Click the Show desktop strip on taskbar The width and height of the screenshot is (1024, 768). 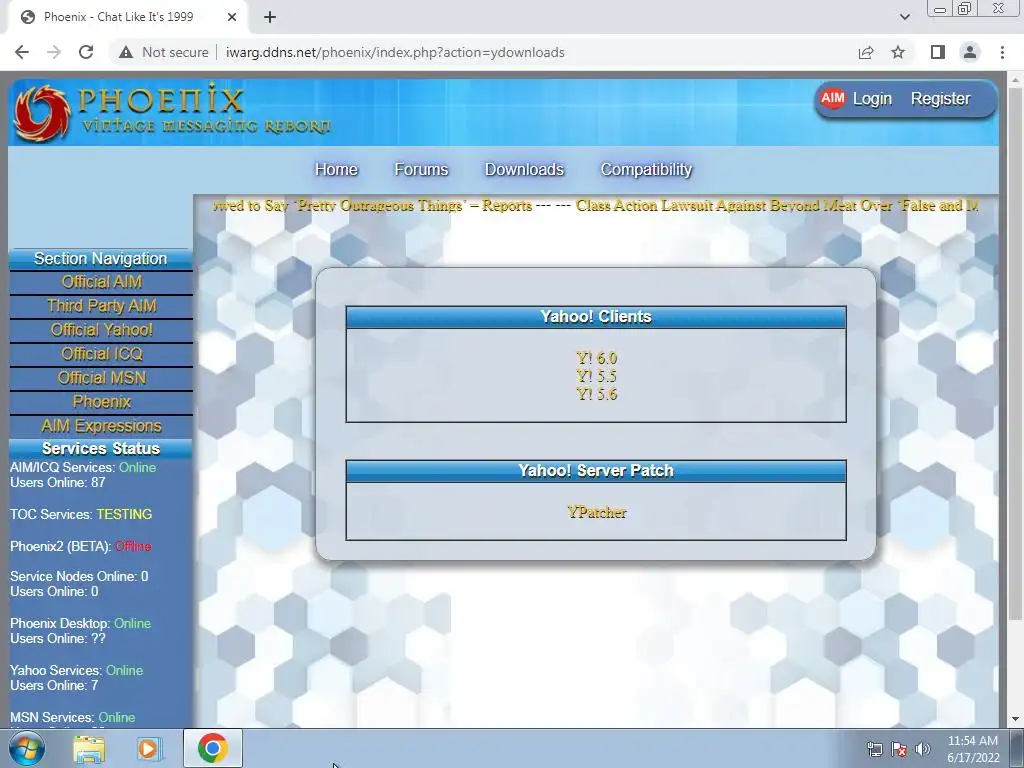1017,748
